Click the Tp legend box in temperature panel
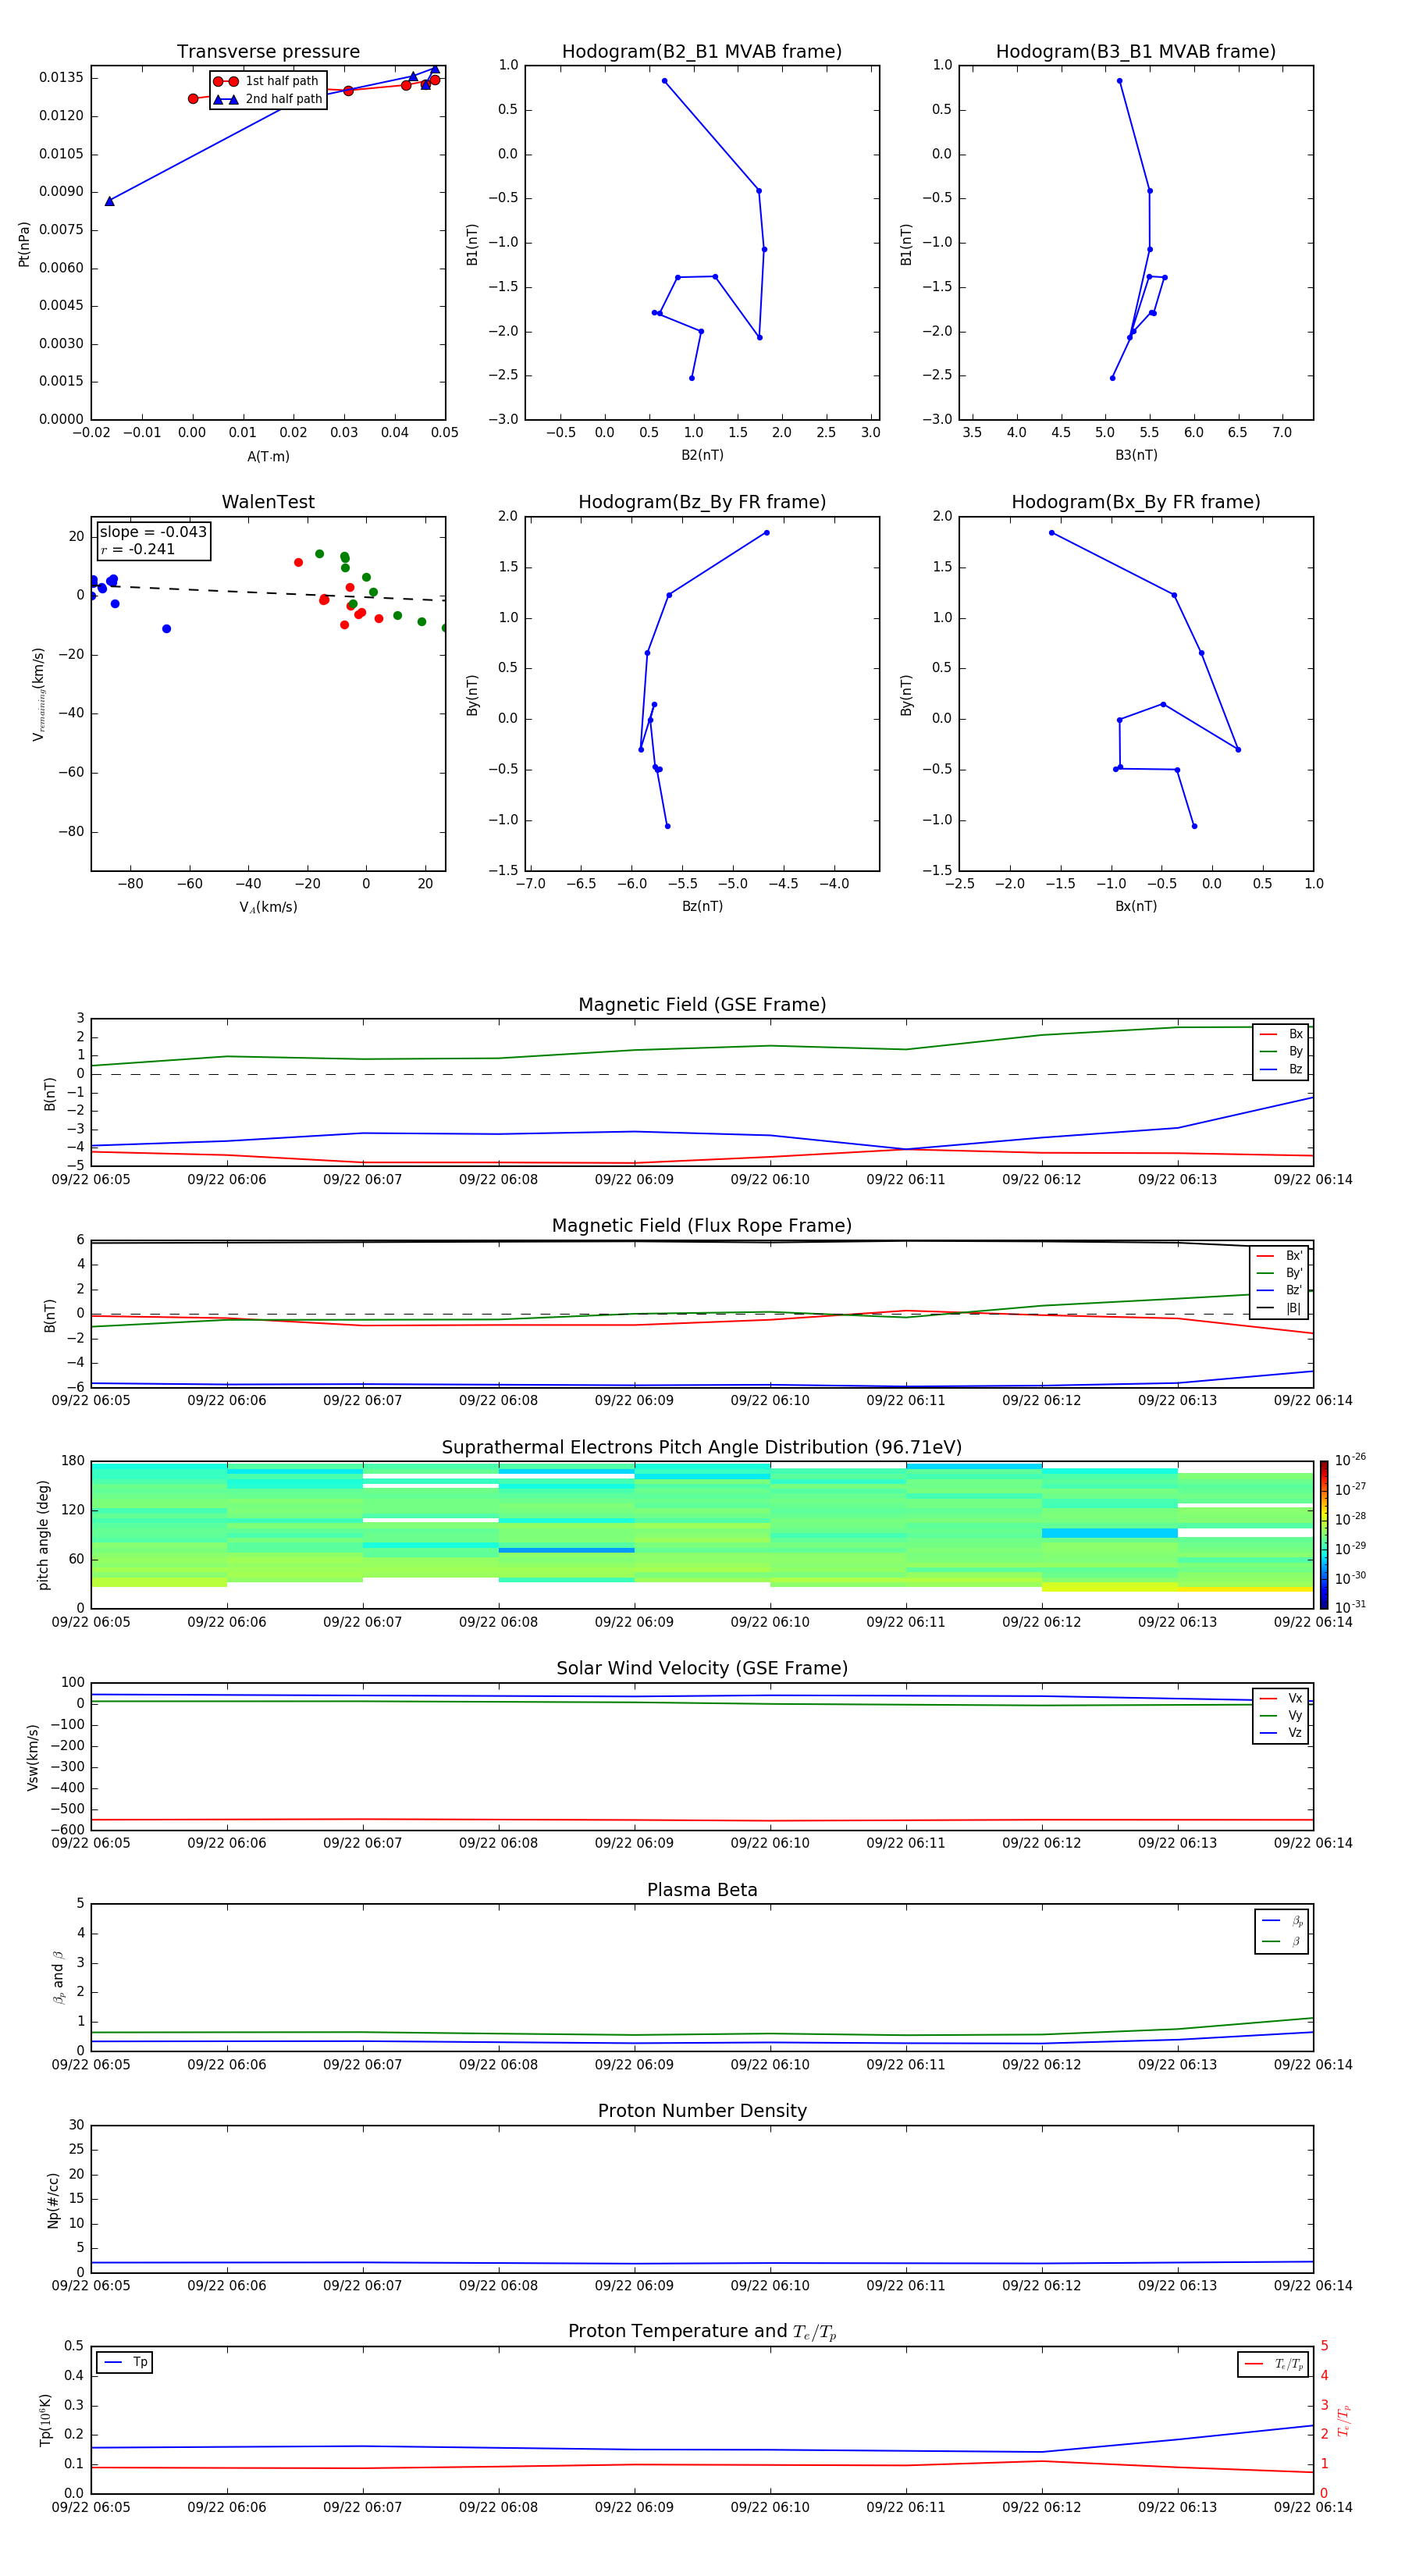This screenshot has height=2576, width=1405. coord(125,2363)
